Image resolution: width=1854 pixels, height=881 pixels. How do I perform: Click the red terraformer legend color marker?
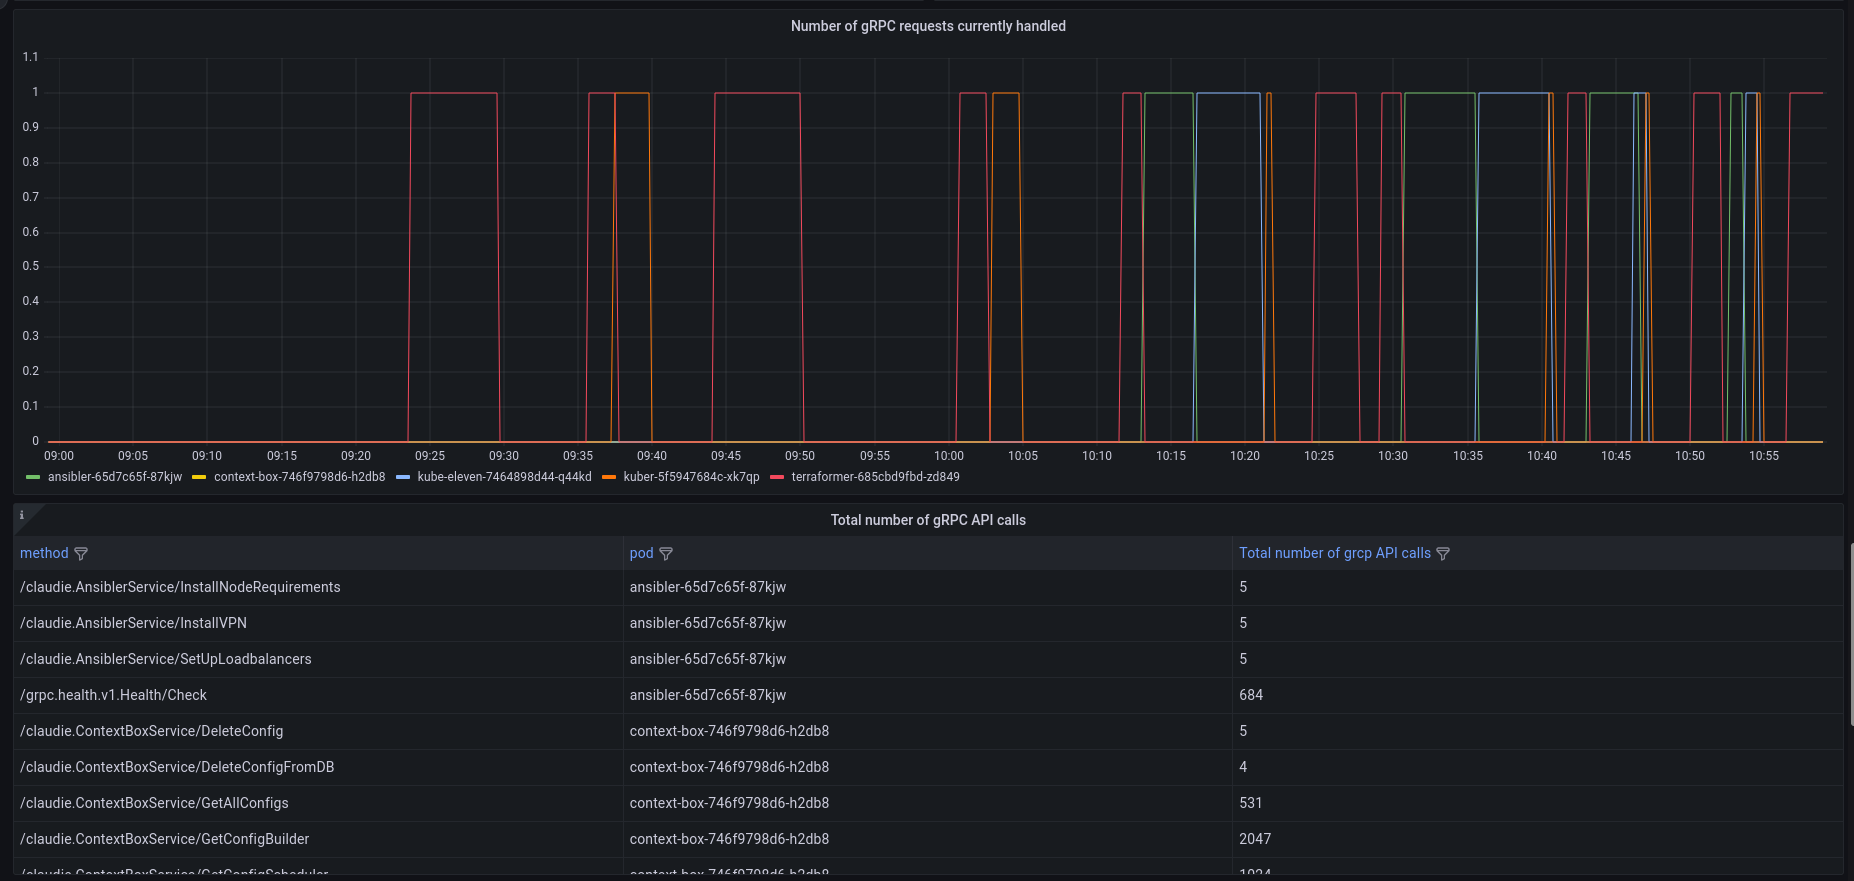[777, 477]
